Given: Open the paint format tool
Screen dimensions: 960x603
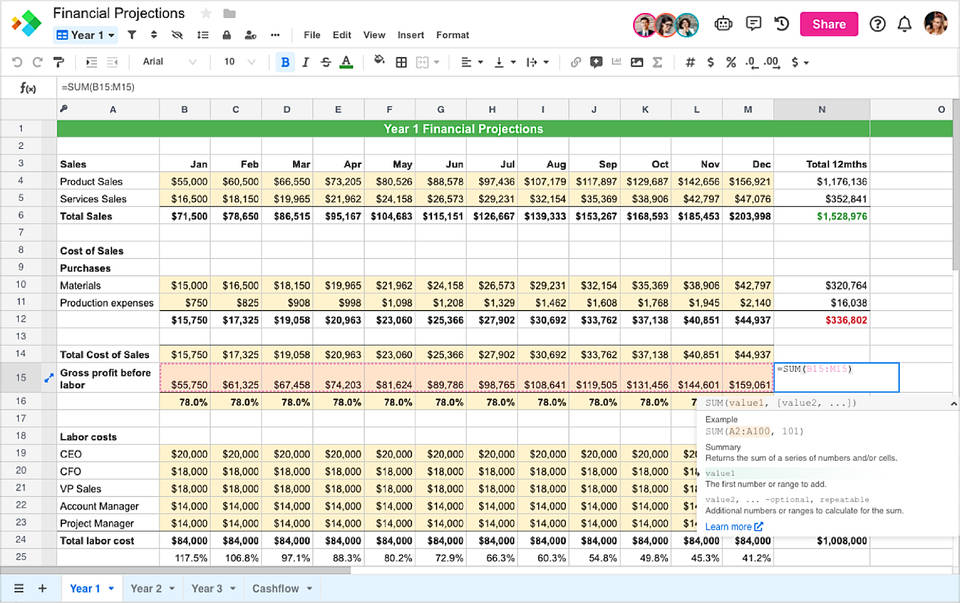Looking at the screenshot, I should (x=58, y=62).
